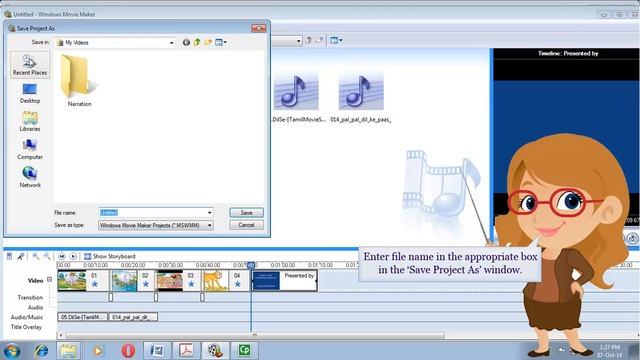The width and height of the screenshot is (640, 360).
Task: Switch to Adobe Reader on taskbar
Action: [x=186, y=350]
